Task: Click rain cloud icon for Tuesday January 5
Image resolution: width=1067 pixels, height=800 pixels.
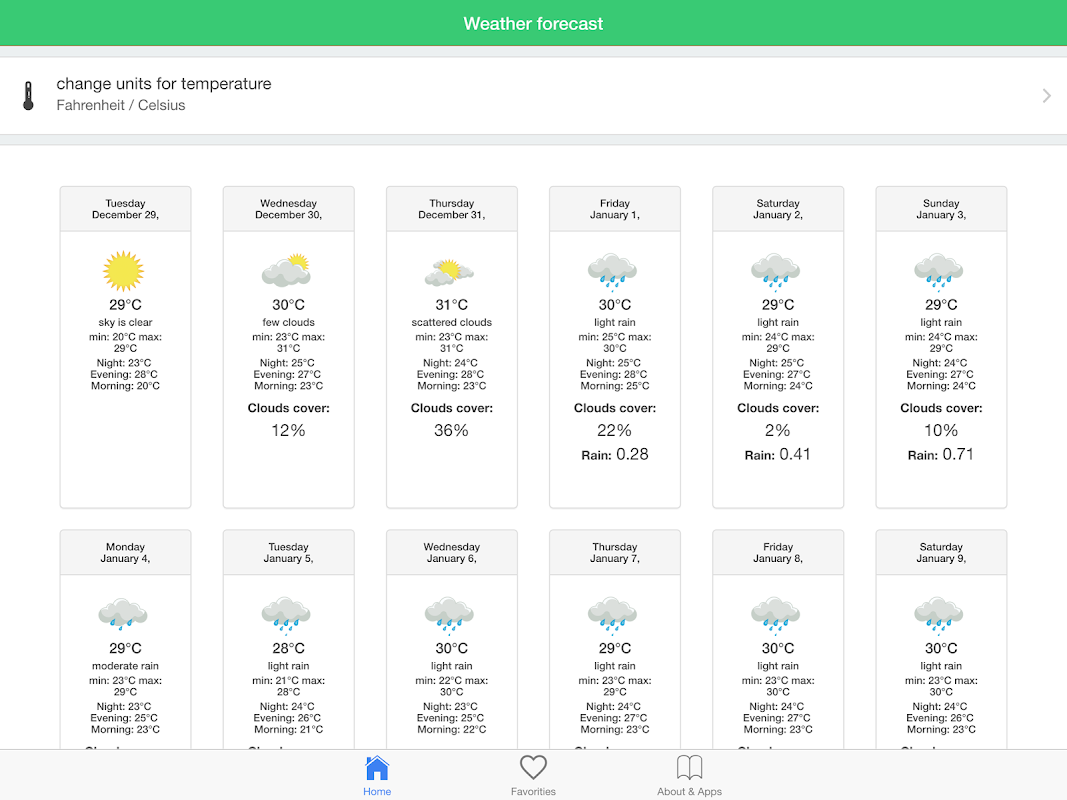Action: point(286,614)
